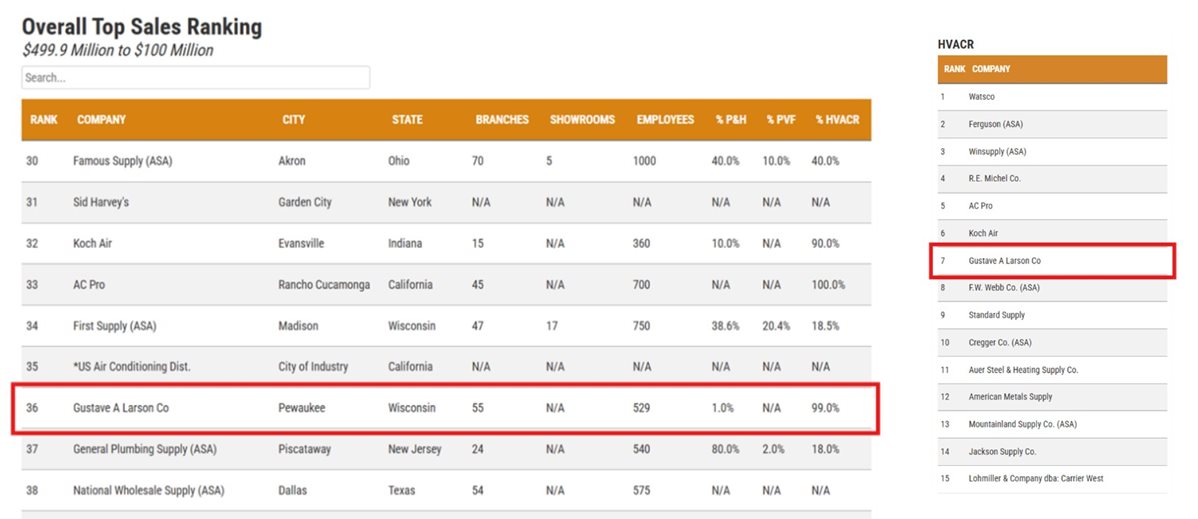Click RANK header in HVACR sidebar list

(954, 69)
